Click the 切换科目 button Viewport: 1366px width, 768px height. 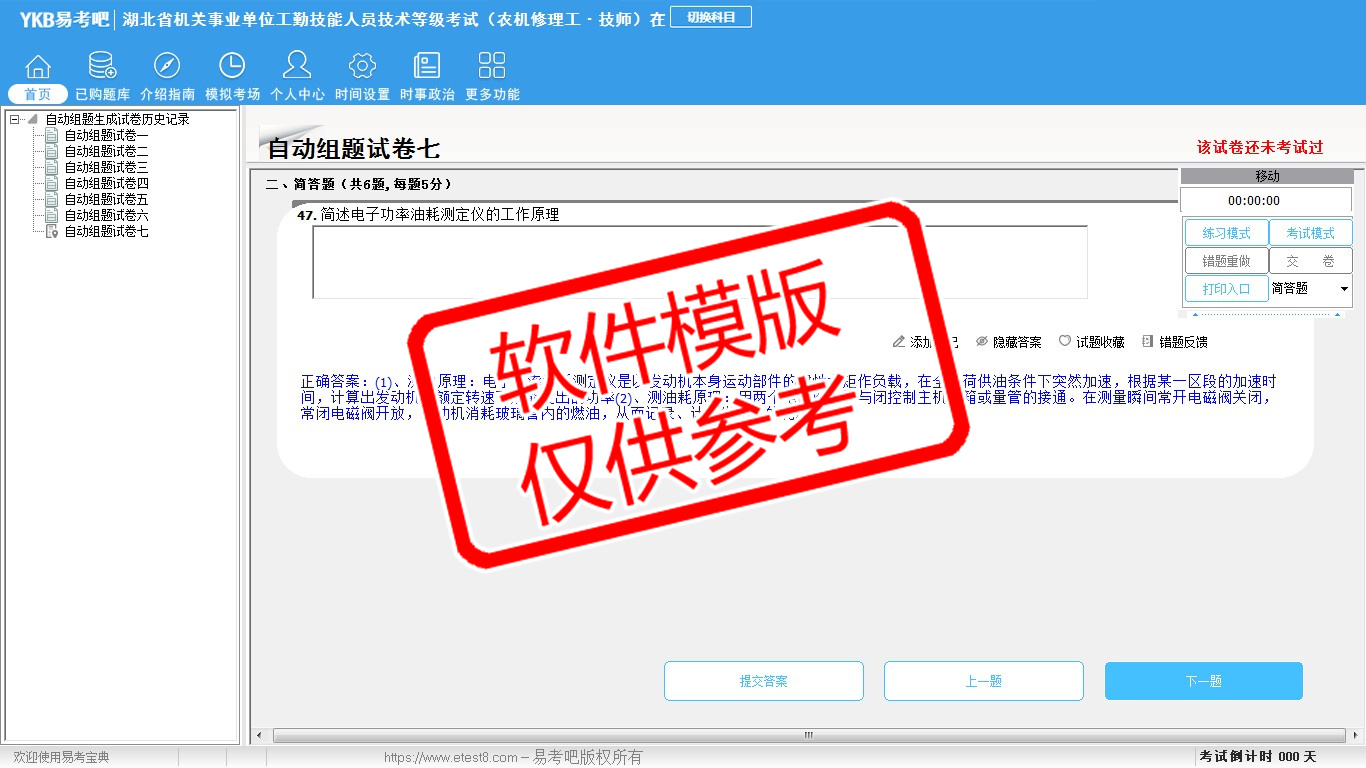point(711,17)
